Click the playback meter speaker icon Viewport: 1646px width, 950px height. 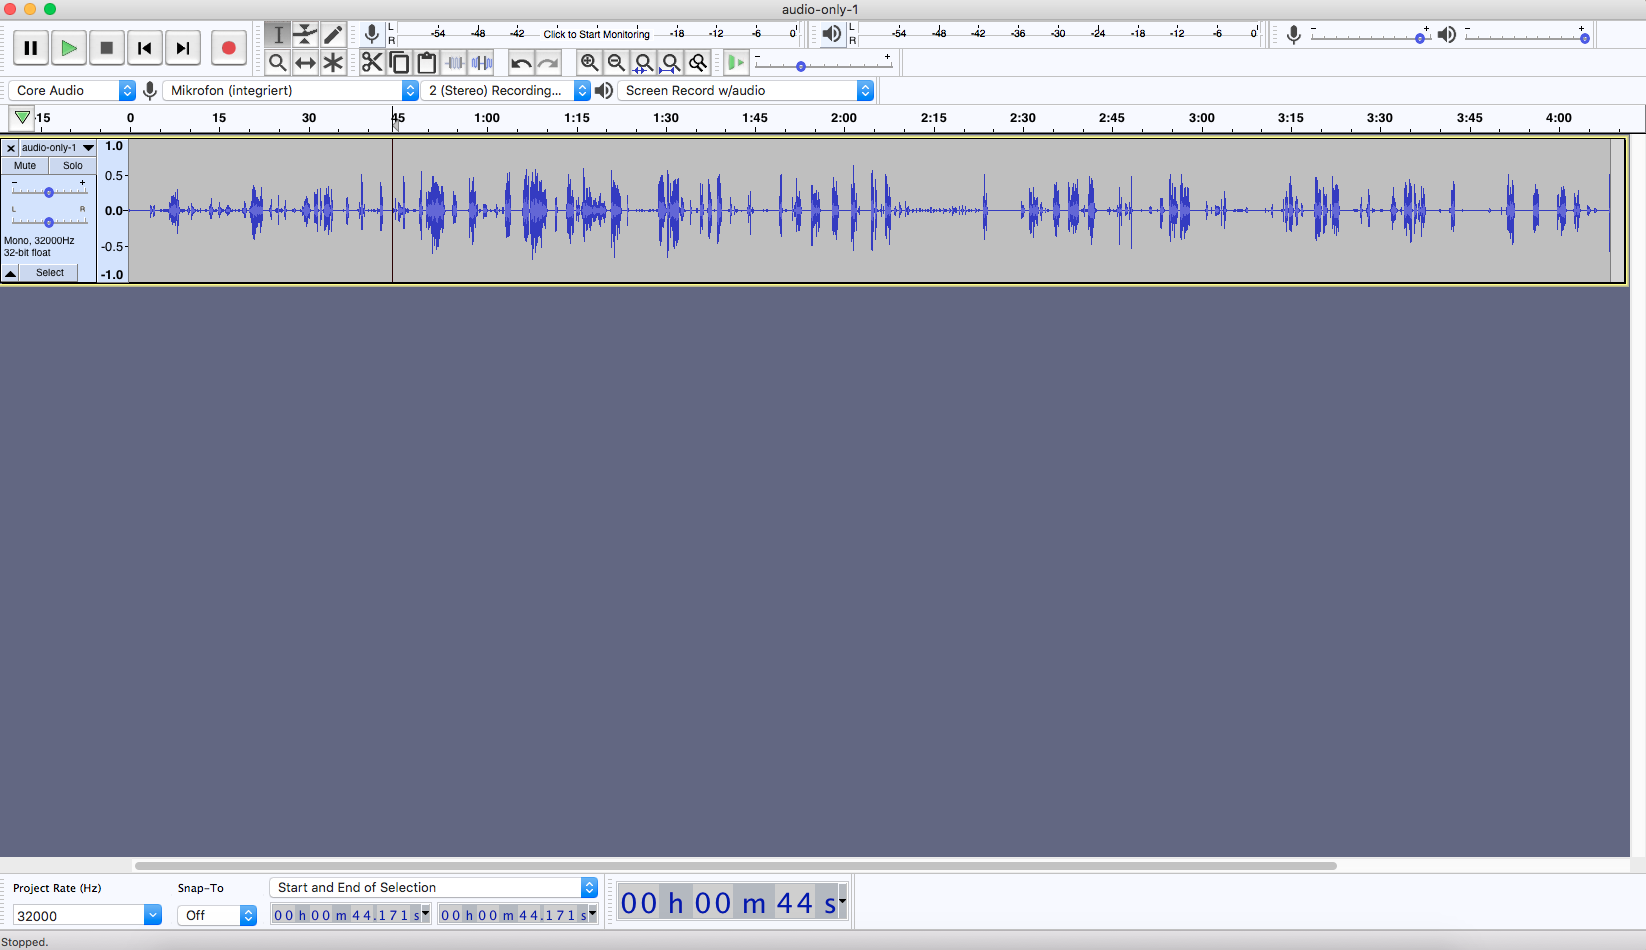(x=832, y=34)
